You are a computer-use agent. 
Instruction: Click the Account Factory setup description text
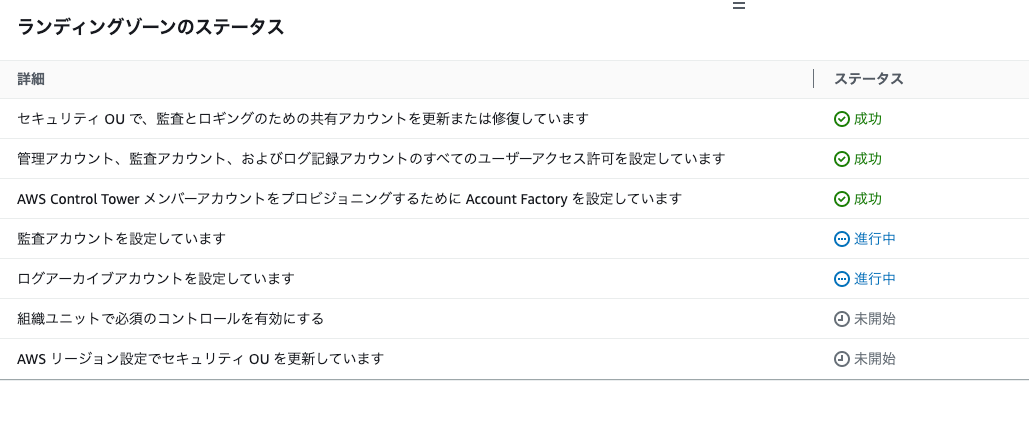[349, 199]
